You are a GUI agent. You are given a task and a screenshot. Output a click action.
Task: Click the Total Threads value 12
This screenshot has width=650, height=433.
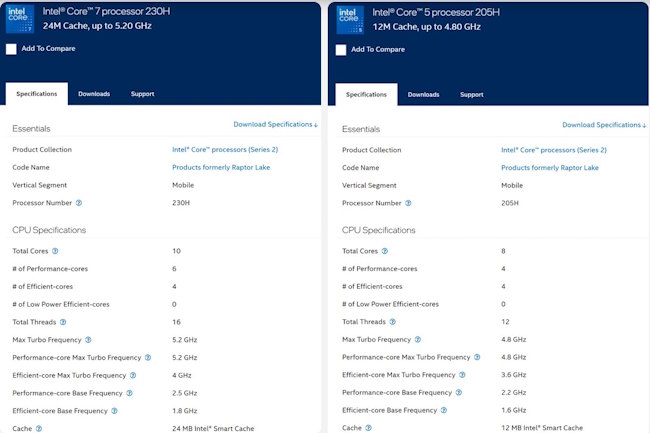(505, 322)
